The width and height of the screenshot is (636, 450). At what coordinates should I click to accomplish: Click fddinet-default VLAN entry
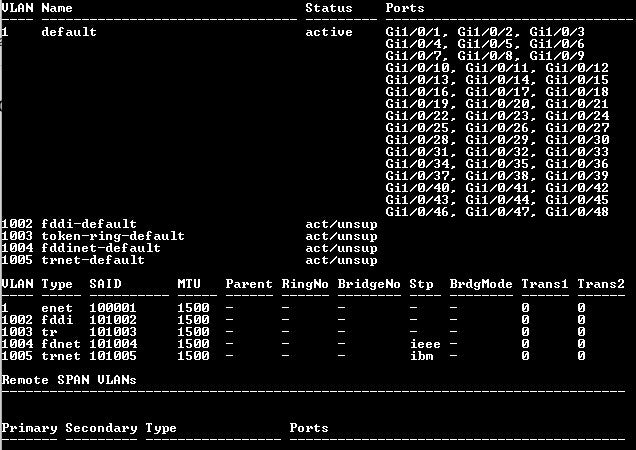101,248
